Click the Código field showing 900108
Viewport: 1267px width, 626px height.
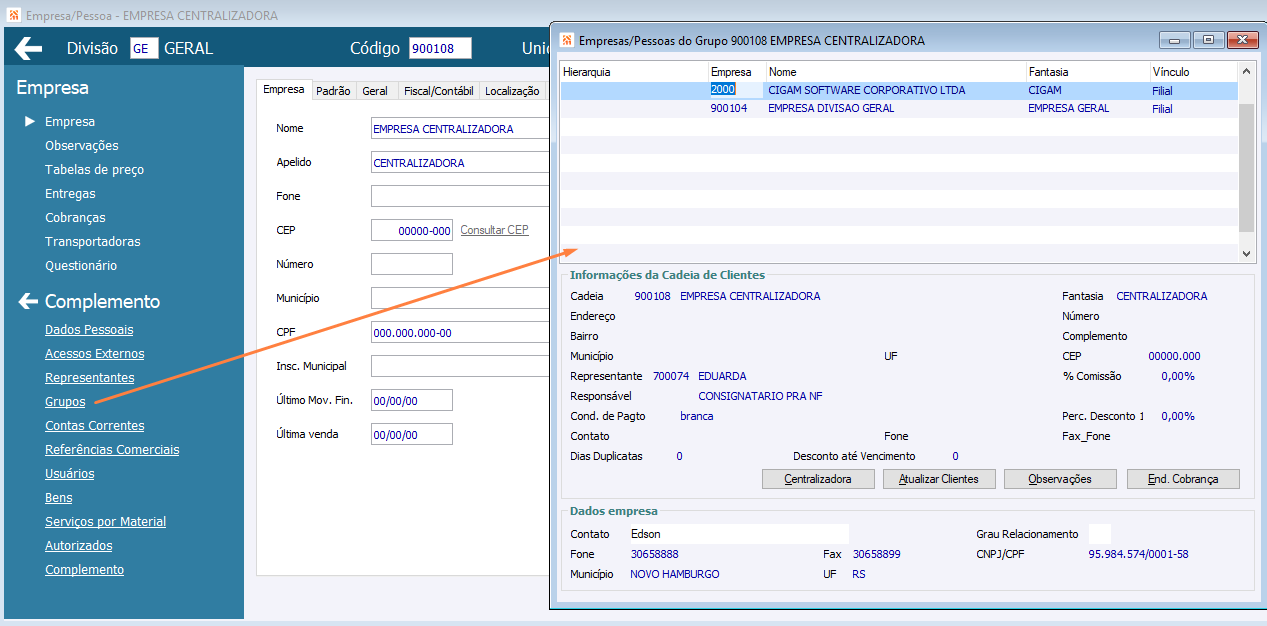pos(440,48)
